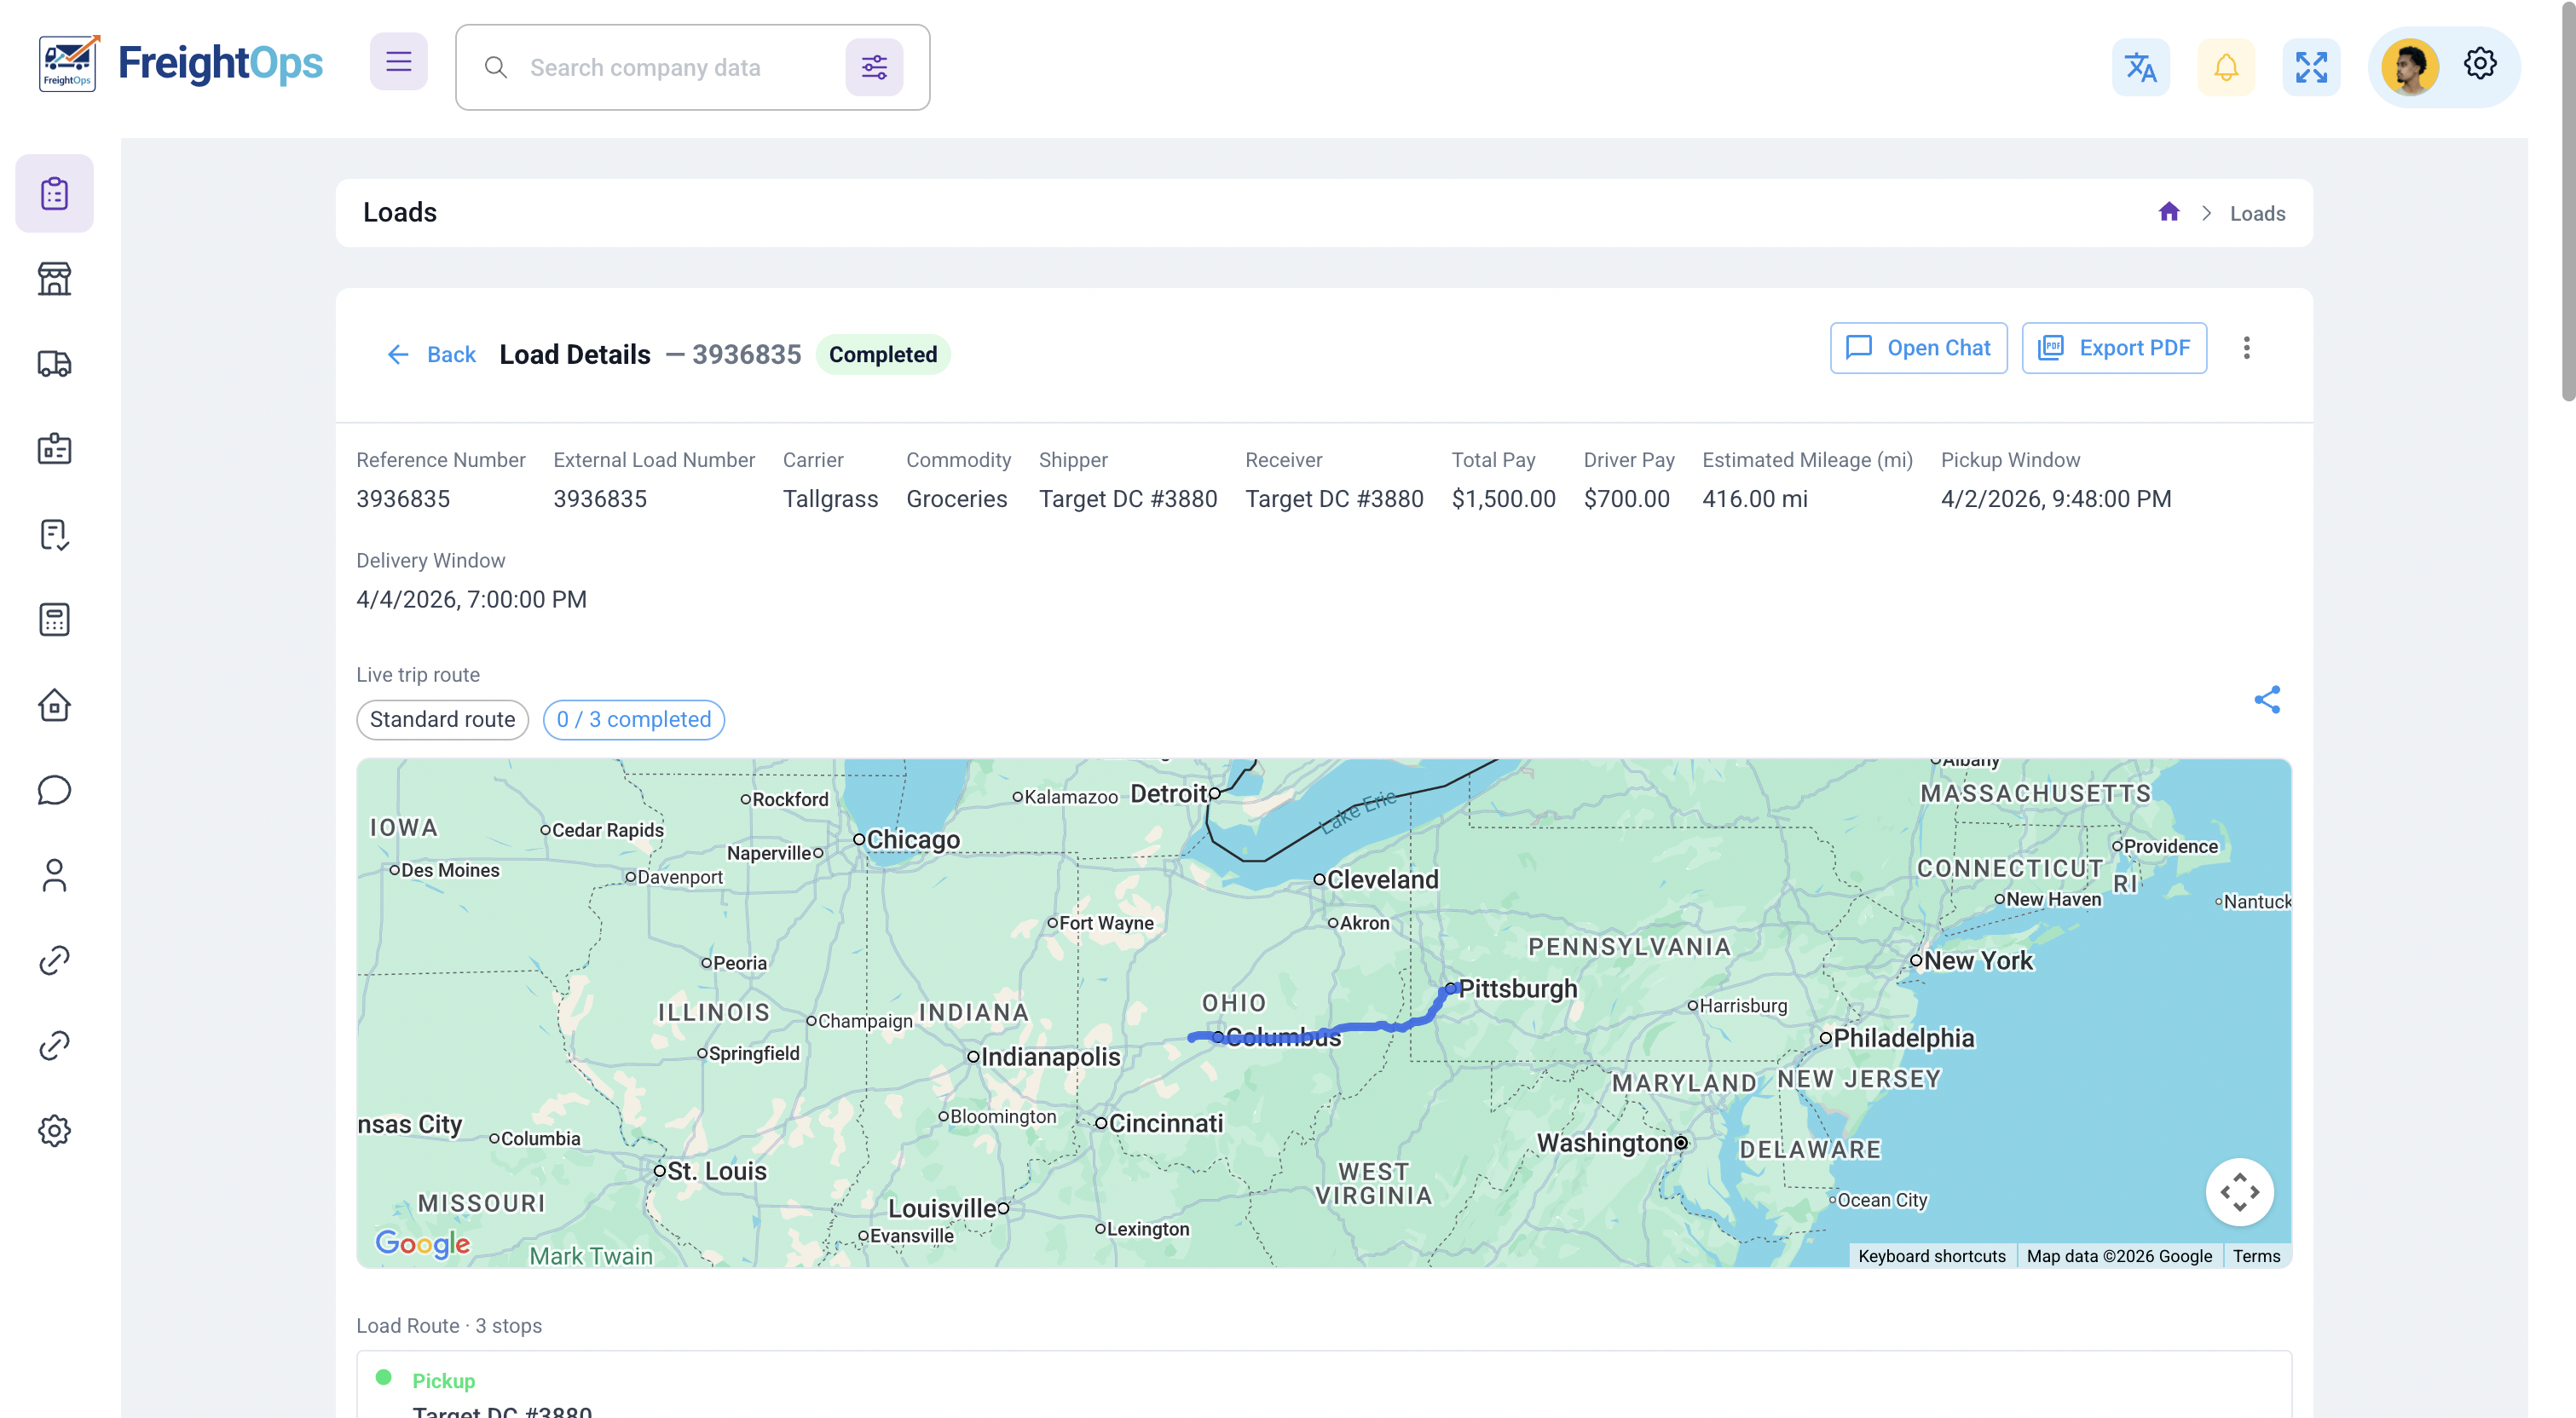Screen dimensions: 2576x1418
Task: Toggle the hamburger sidebar menu button
Action: 398,62
